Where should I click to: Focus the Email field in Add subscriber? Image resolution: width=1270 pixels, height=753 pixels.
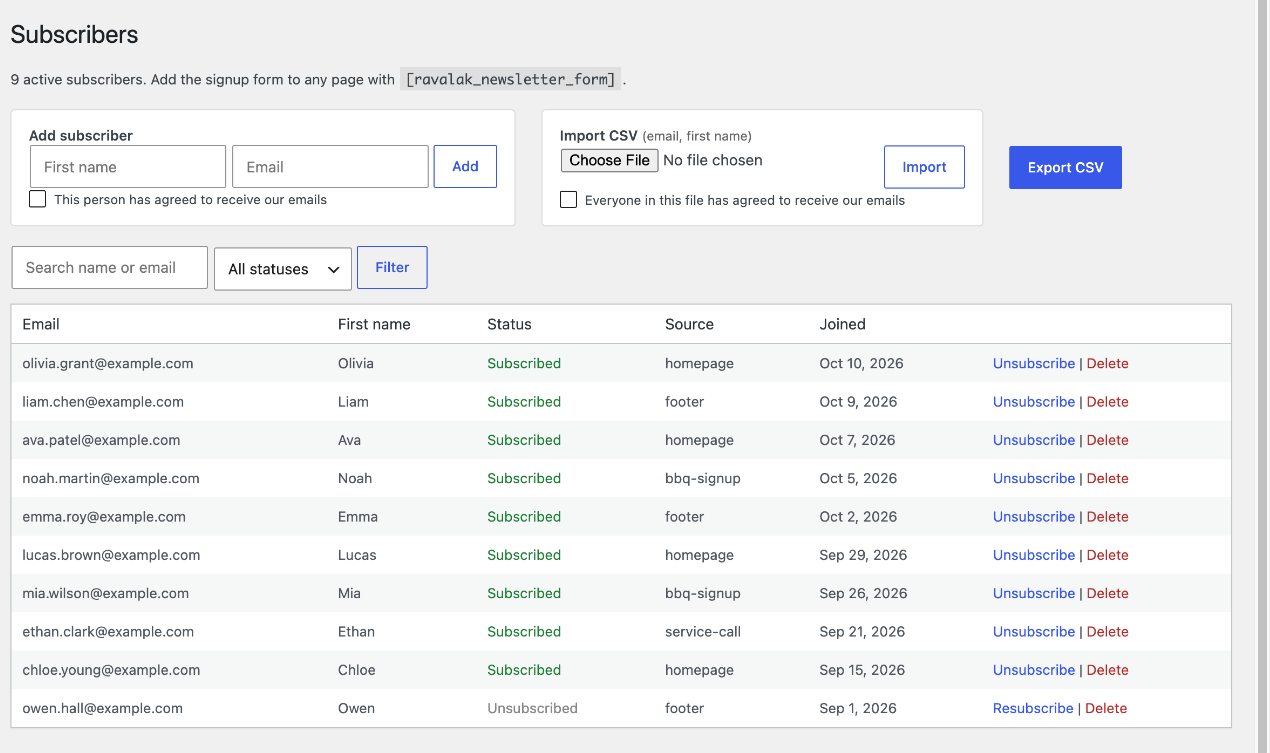[330, 167]
